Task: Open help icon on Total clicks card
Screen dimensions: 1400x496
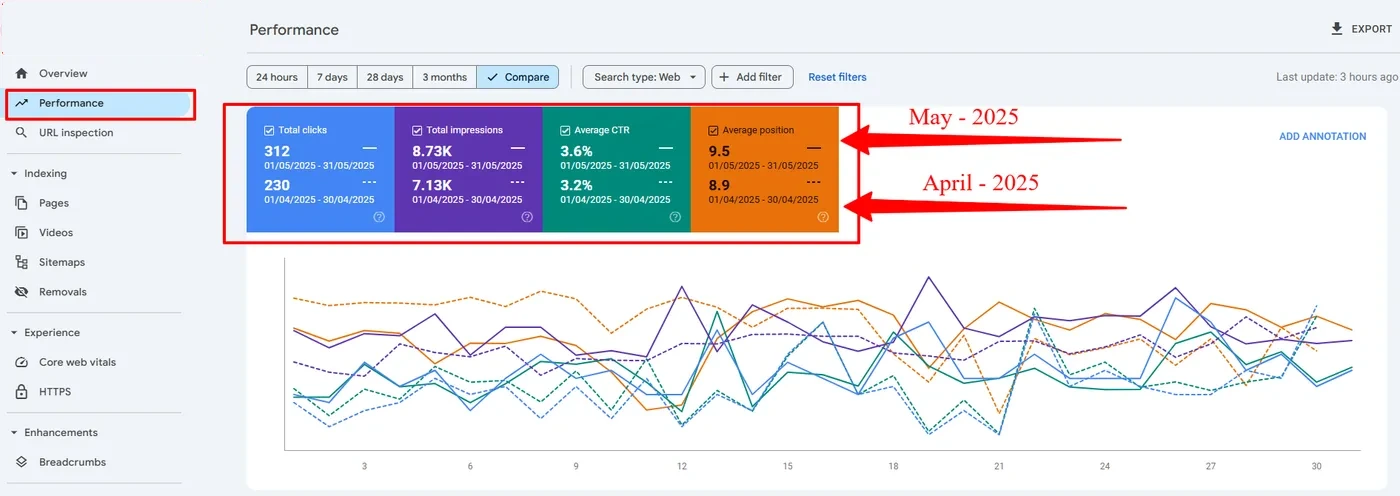Action: coord(379,217)
